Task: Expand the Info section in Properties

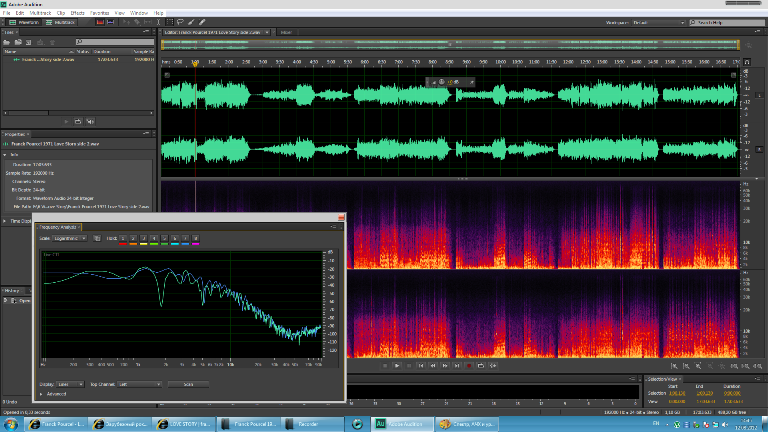Action: click(5, 155)
